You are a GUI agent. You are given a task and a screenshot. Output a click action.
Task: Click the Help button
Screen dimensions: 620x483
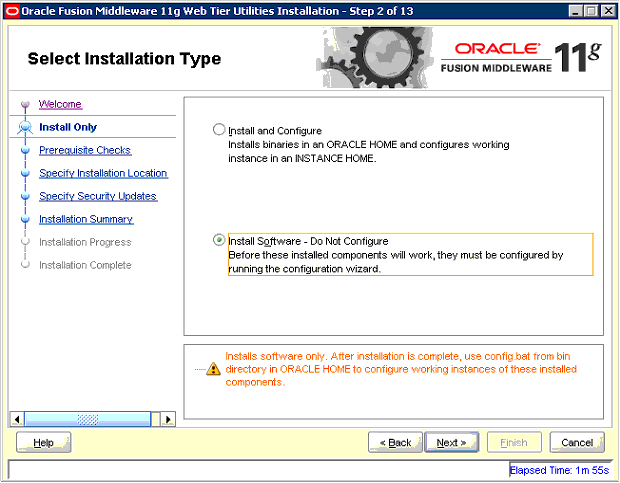(43, 442)
